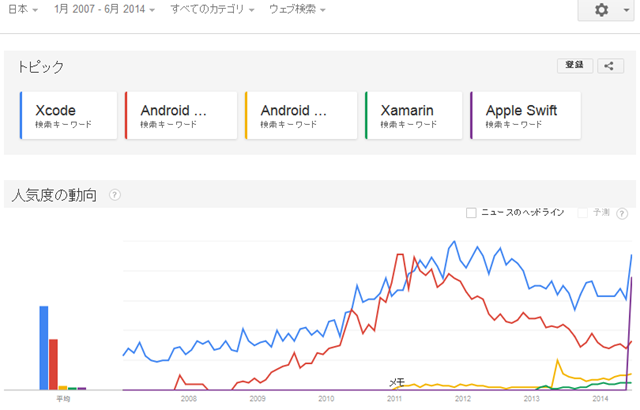Screen dimensions: 640x410
Task: Open the 日本 region dropdown
Action: click(x=22, y=9)
